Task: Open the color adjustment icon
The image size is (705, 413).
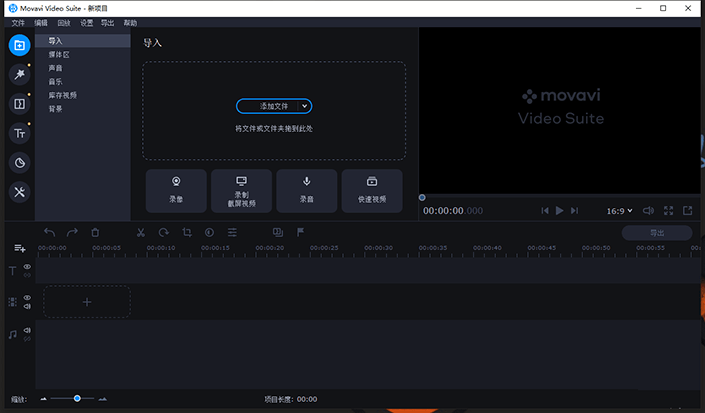Action: click(x=209, y=232)
